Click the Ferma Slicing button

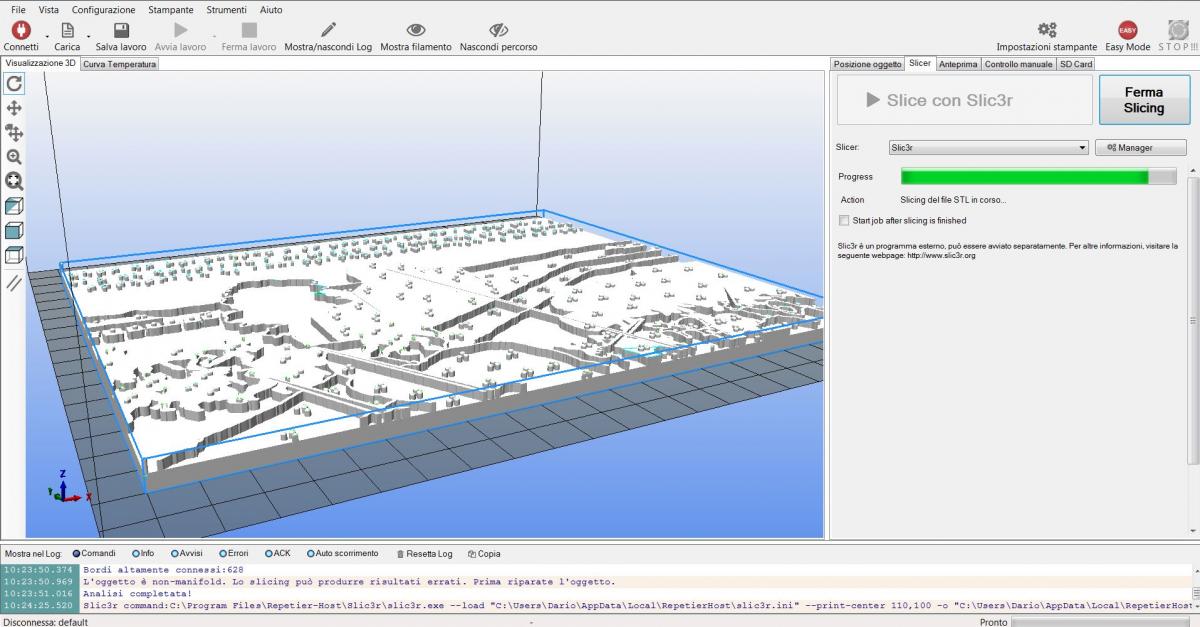(1143, 100)
